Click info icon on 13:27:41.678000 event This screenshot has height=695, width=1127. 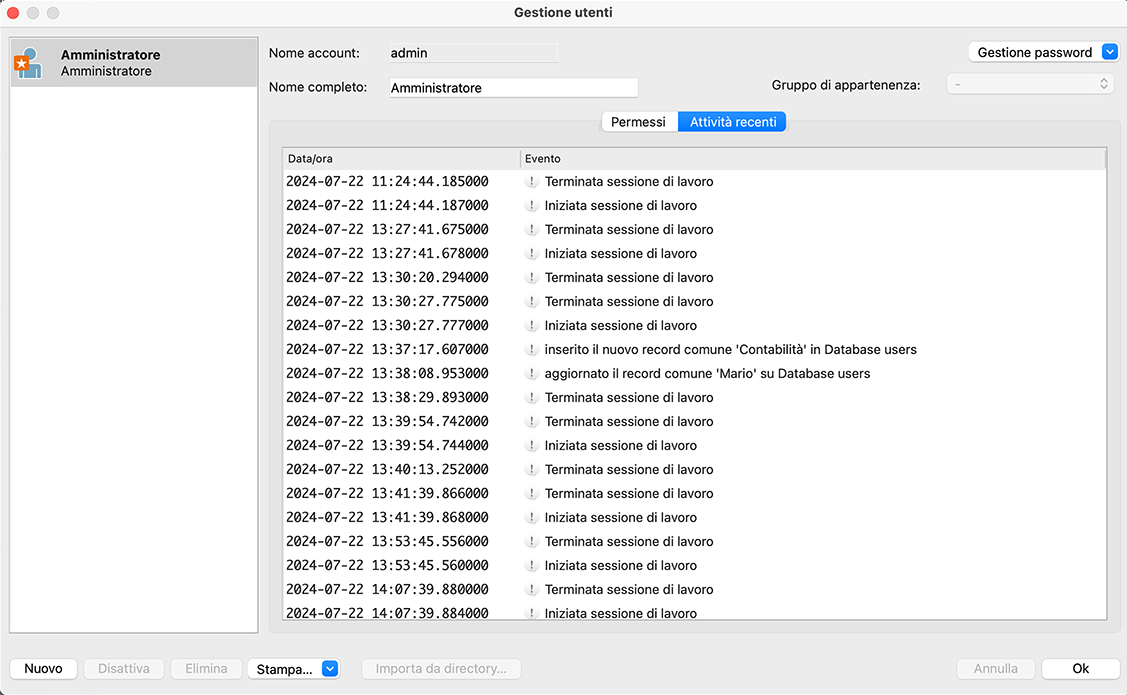point(532,254)
